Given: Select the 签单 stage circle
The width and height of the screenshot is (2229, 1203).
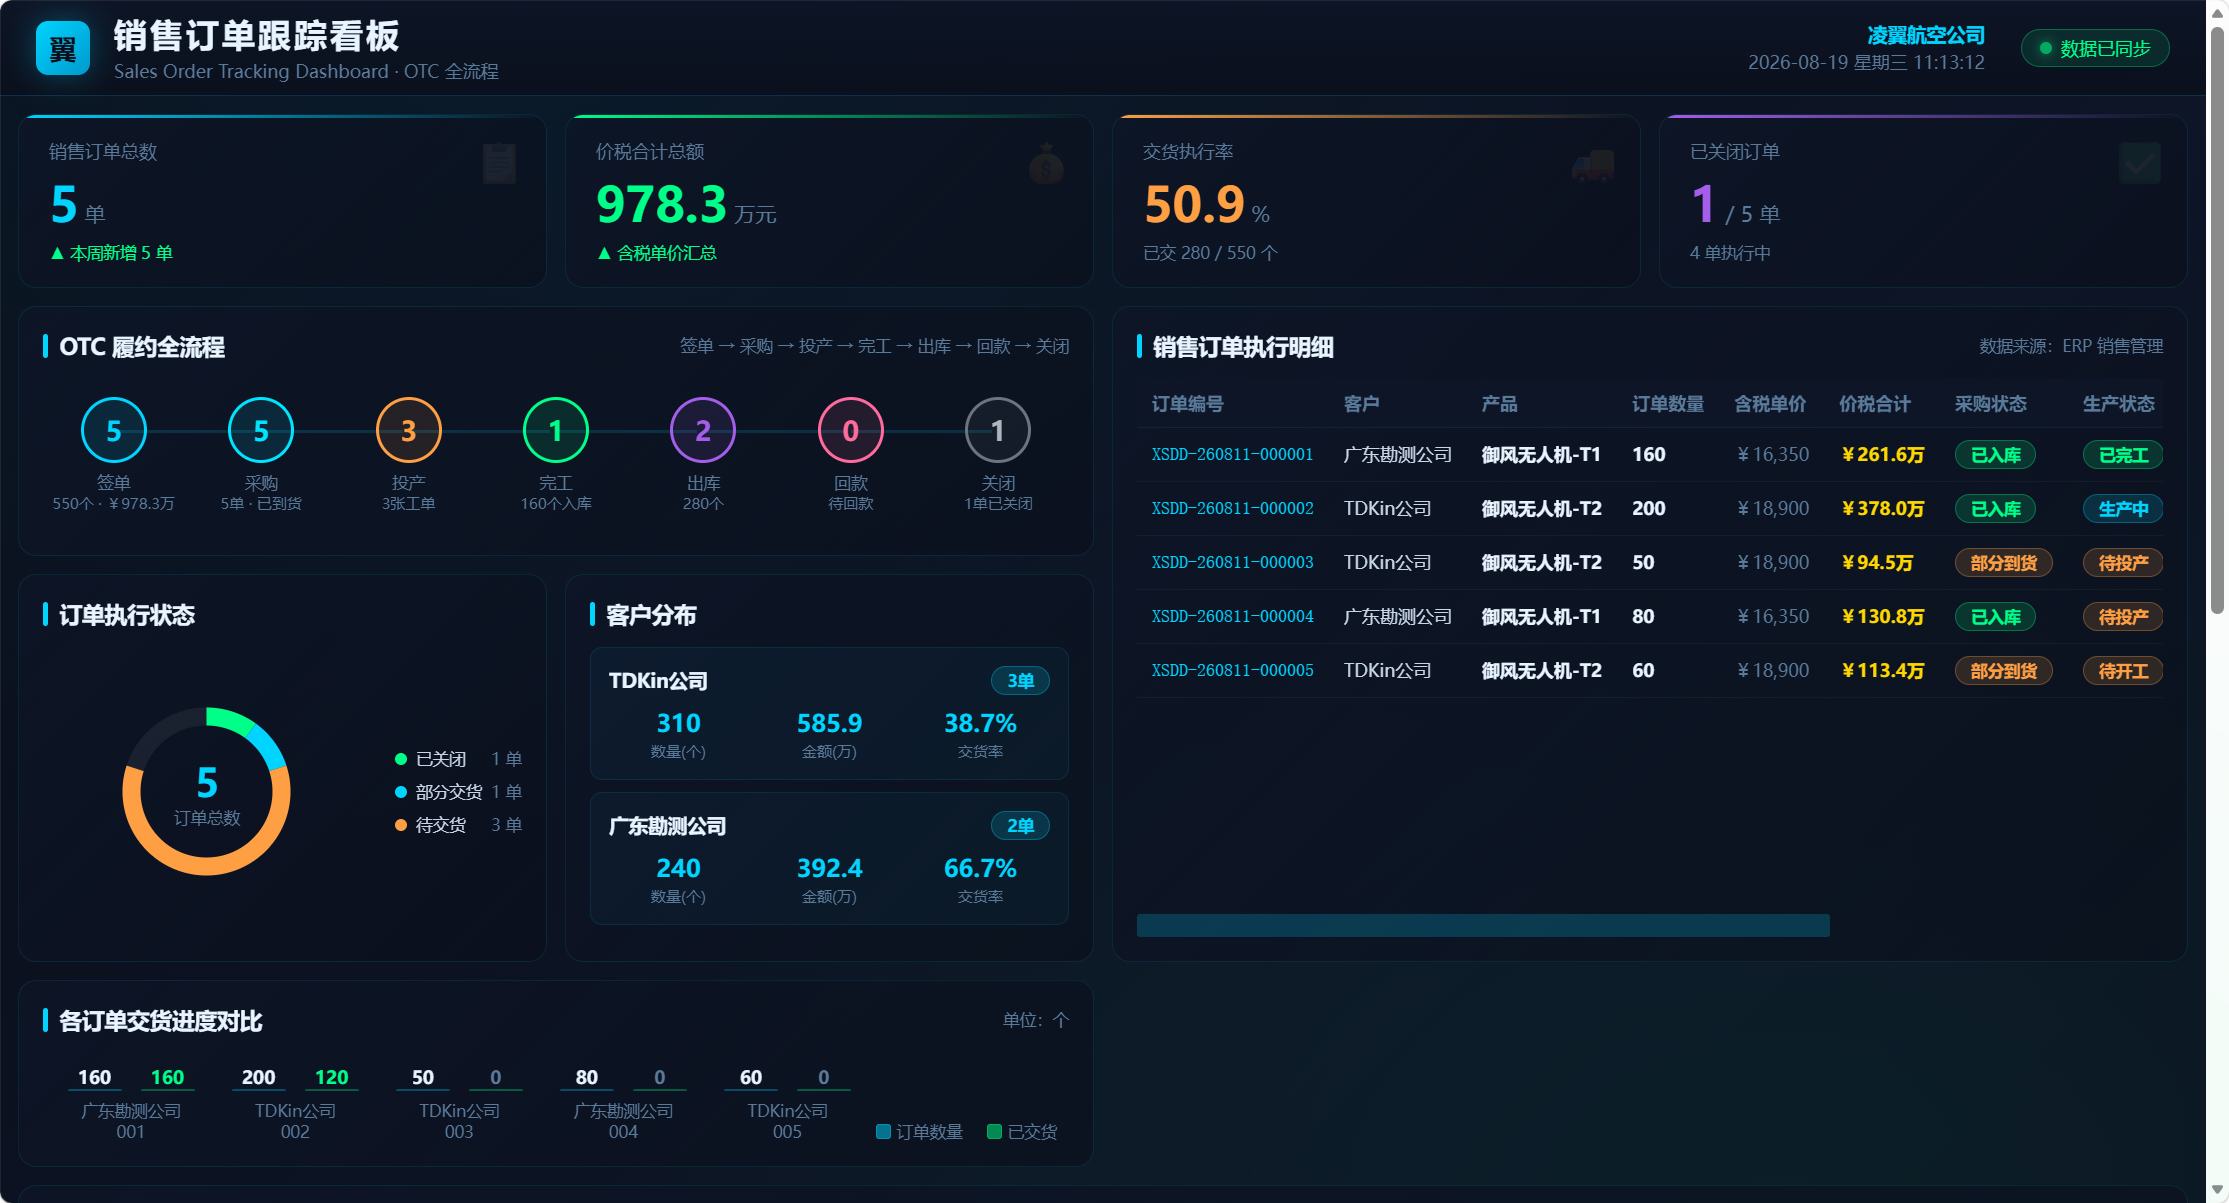Looking at the screenshot, I should click(114, 431).
